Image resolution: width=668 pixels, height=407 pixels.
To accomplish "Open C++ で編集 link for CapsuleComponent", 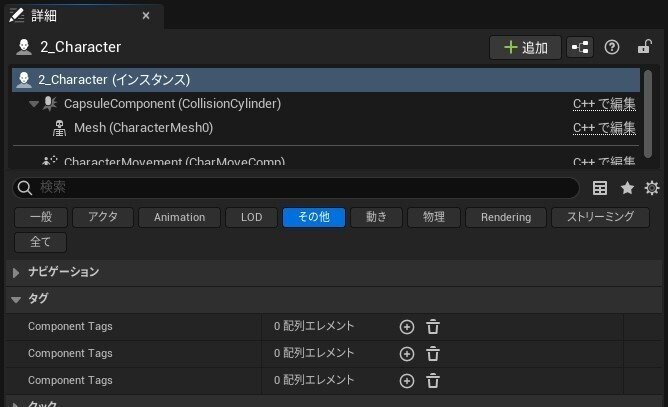I will coord(604,104).
